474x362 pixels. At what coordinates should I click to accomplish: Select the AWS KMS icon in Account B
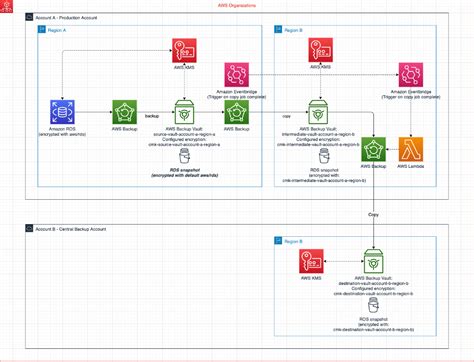(311, 261)
